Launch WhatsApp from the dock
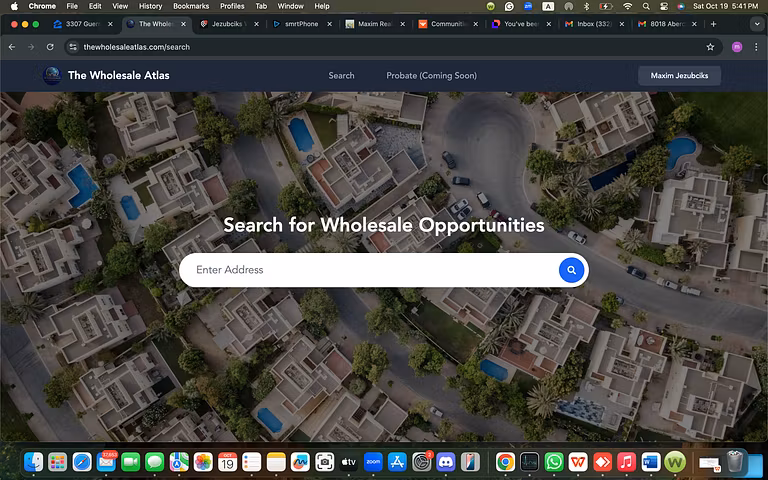This screenshot has width=768, height=480. 554,462
